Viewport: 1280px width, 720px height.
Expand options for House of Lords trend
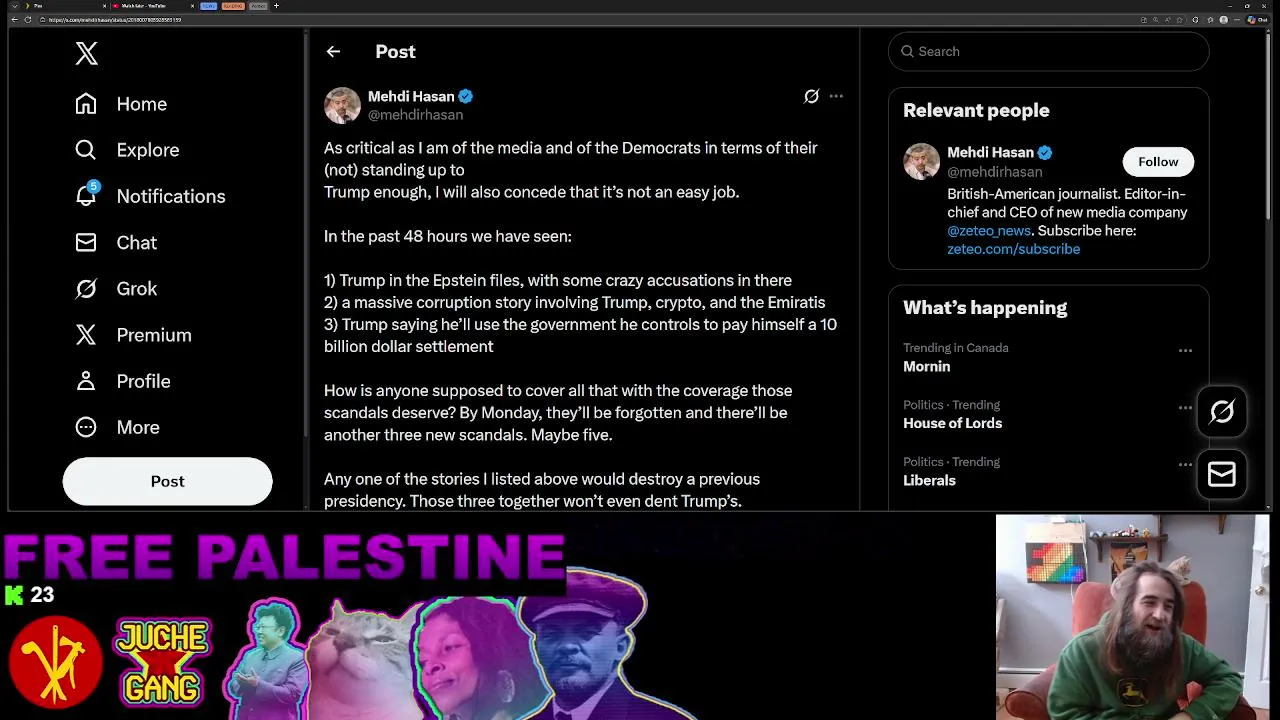1185,407
